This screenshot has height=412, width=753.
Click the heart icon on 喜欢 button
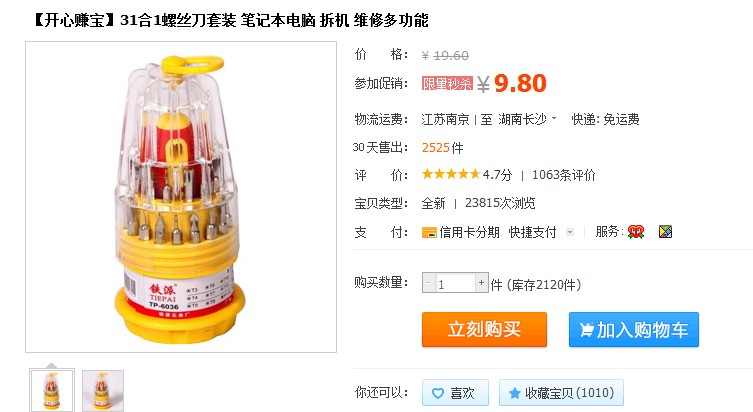437,393
